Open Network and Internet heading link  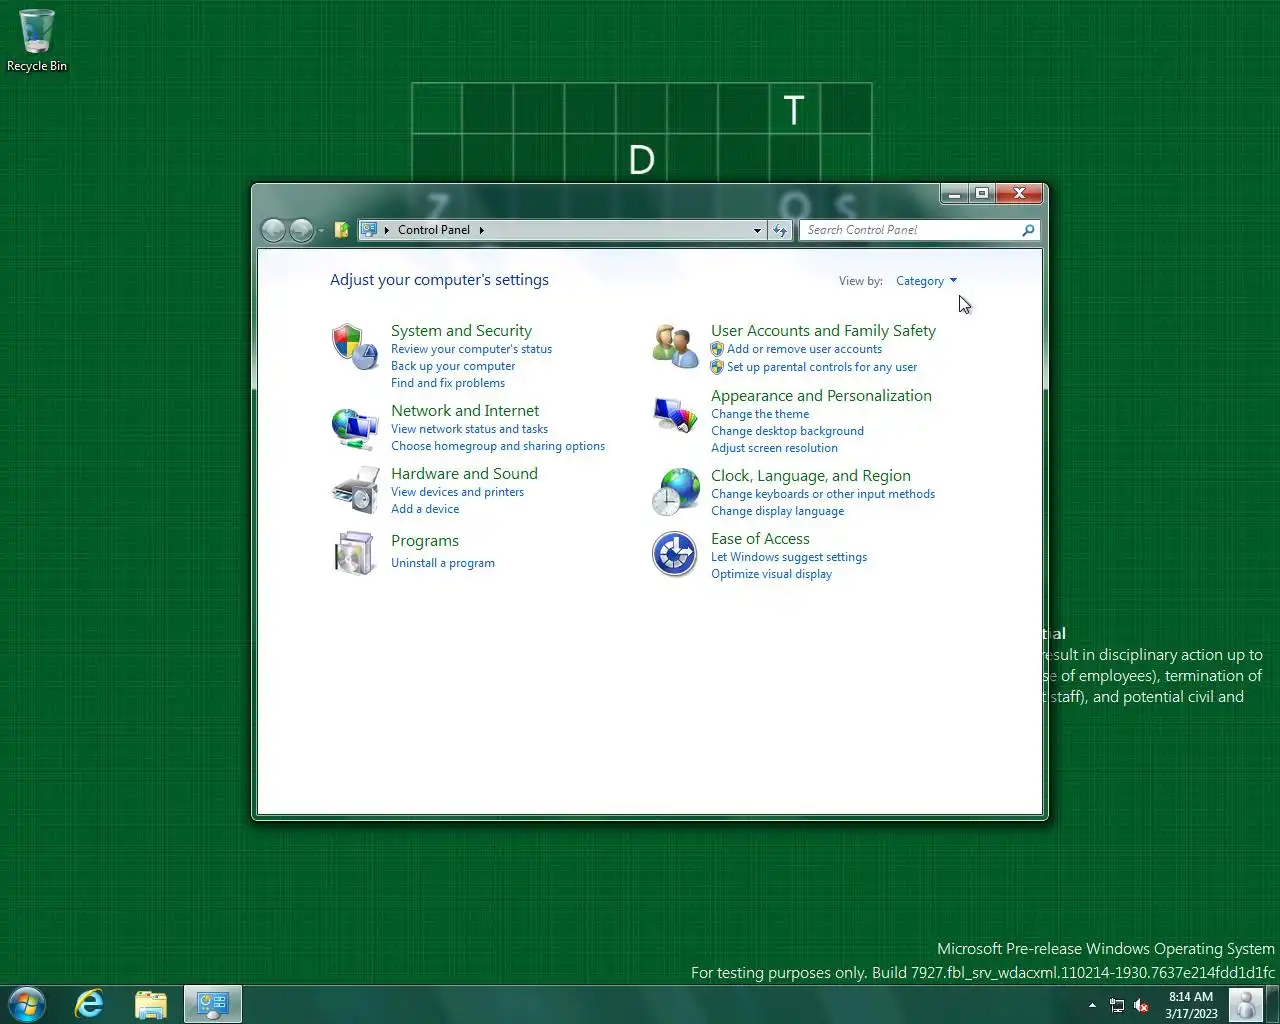click(x=465, y=411)
